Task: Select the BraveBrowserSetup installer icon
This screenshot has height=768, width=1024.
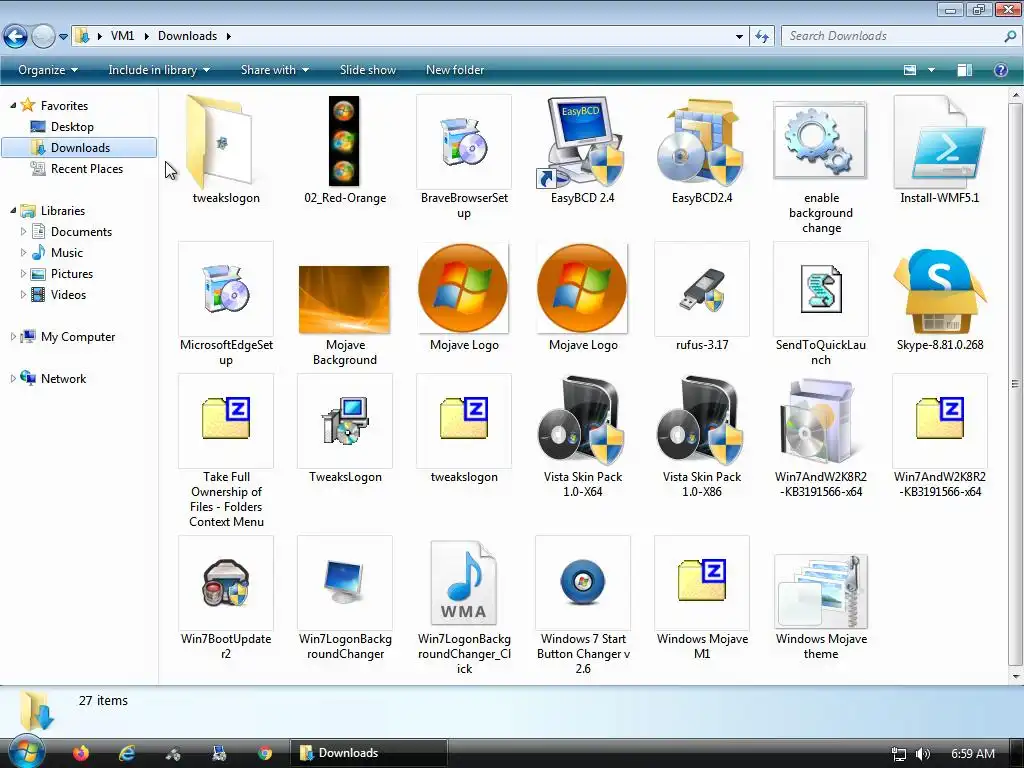Action: [464, 142]
